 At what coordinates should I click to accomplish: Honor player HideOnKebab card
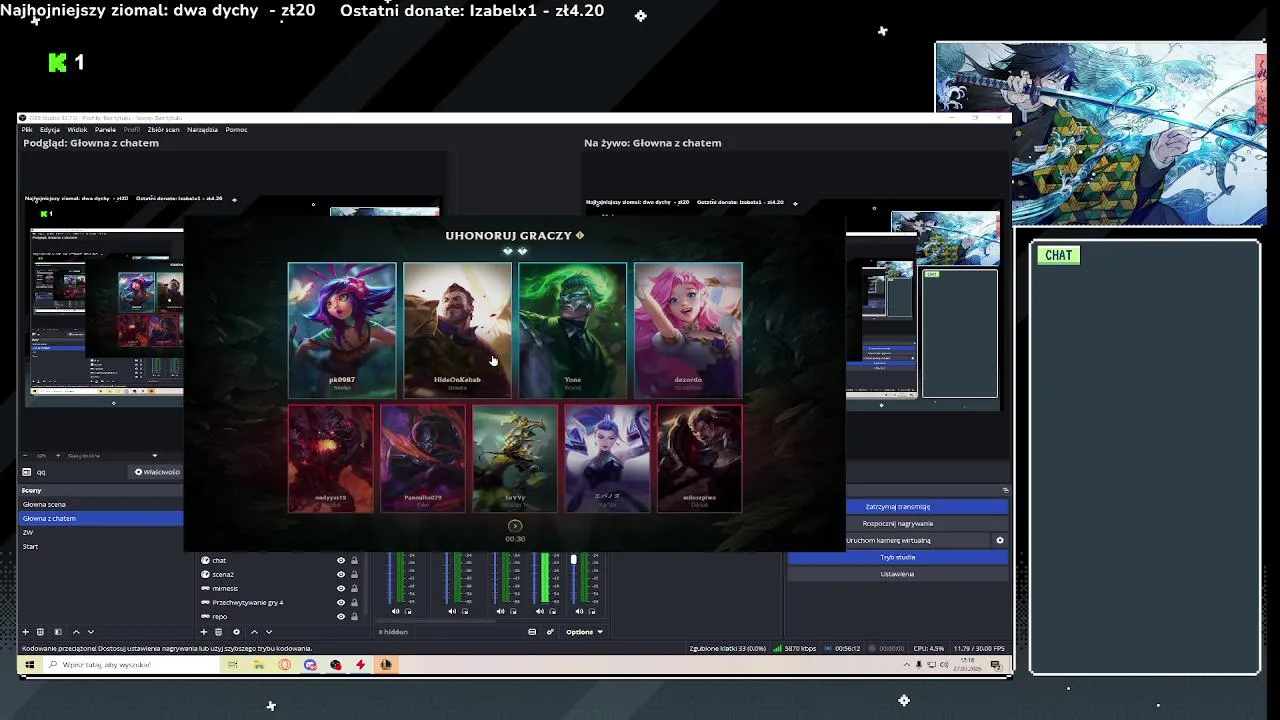457,330
